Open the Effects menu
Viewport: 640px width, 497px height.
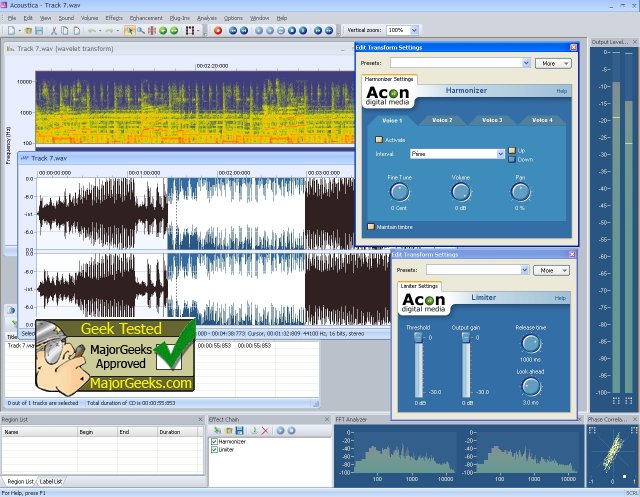pos(114,18)
